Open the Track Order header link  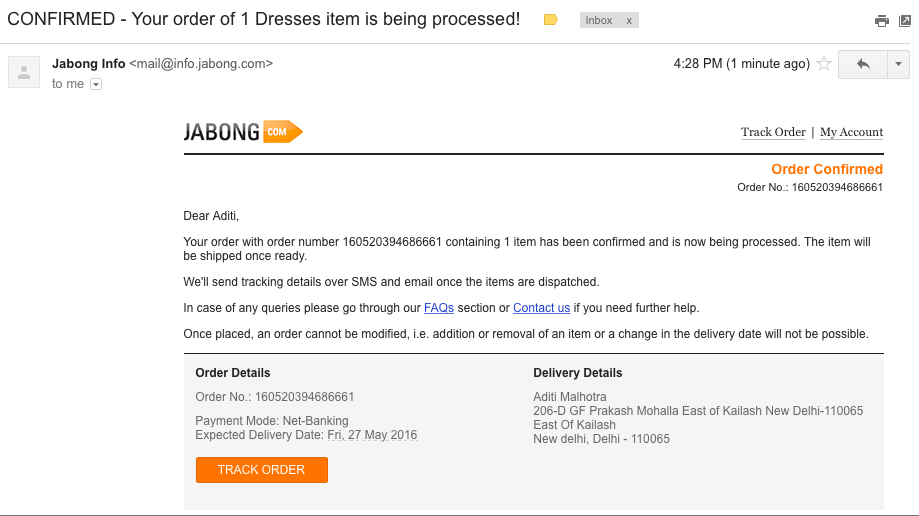tap(773, 132)
